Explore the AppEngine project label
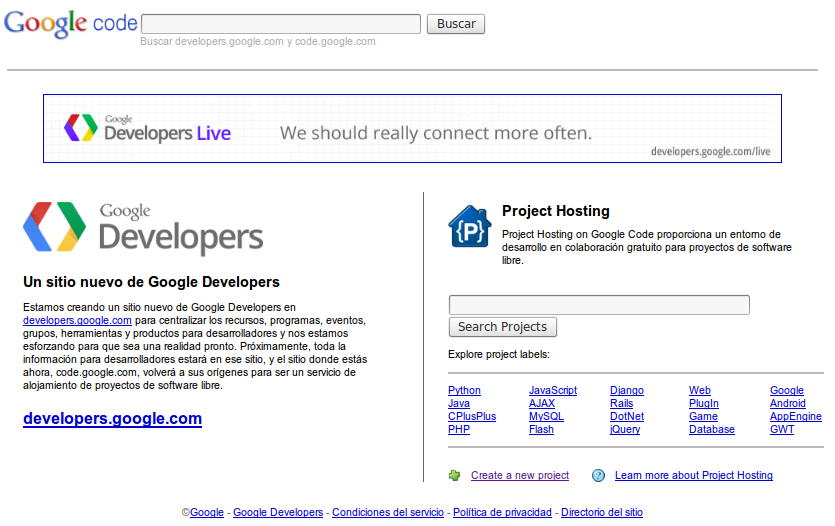Screen dimensions: 835x526 [x=796, y=416]
